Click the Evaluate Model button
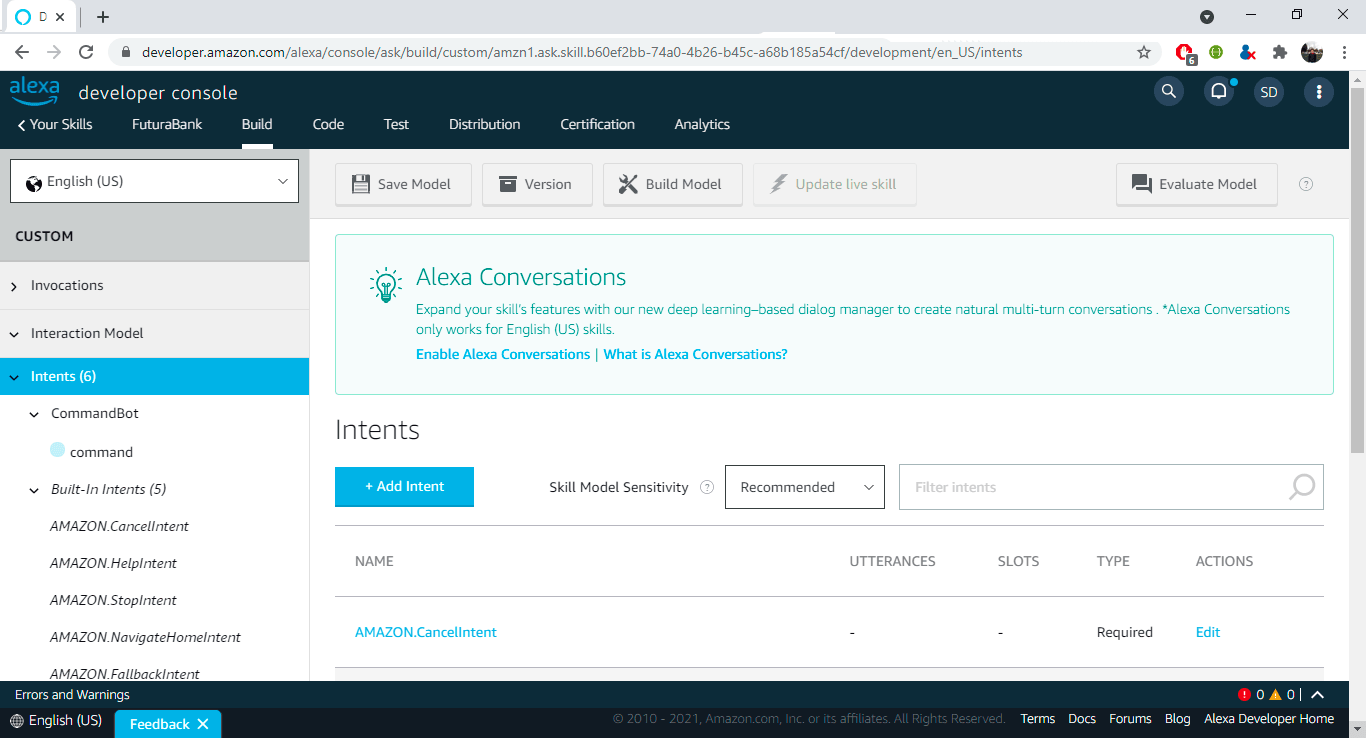Viewport: 1366px width, 738px height. tap(1196, 184)
